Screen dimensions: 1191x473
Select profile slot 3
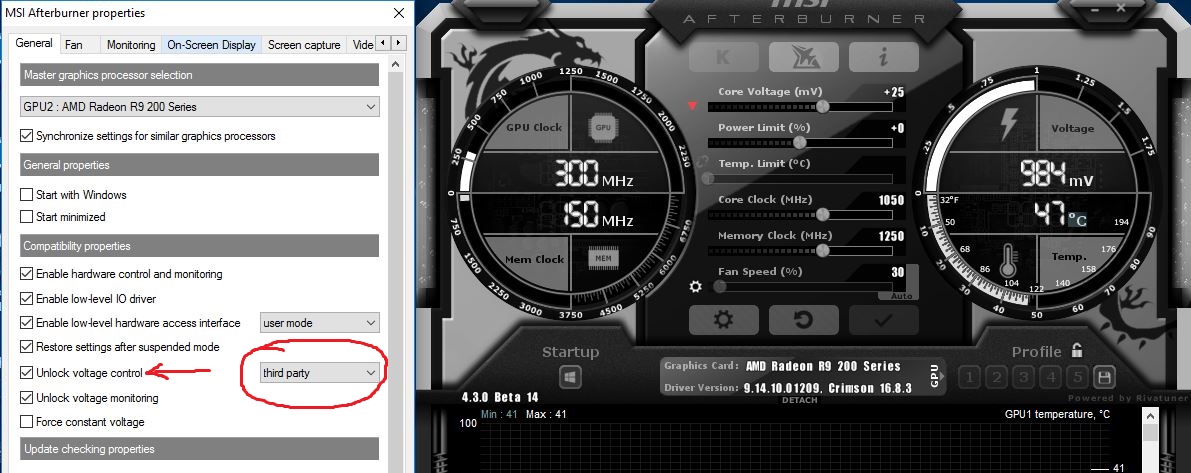coord(1024,377)
